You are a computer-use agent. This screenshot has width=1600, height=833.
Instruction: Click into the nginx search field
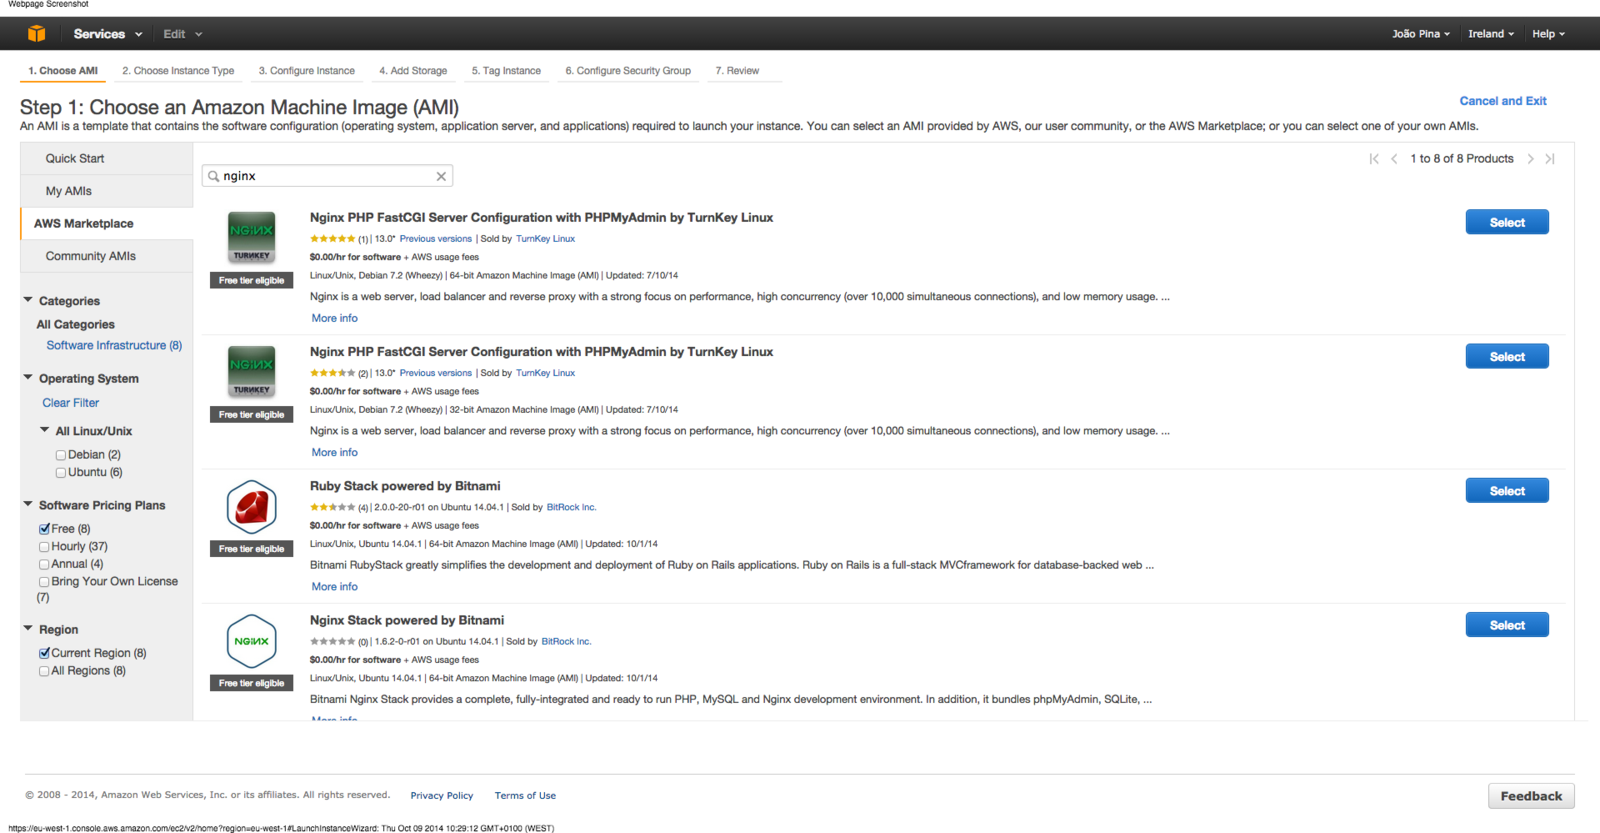[328, 176]
